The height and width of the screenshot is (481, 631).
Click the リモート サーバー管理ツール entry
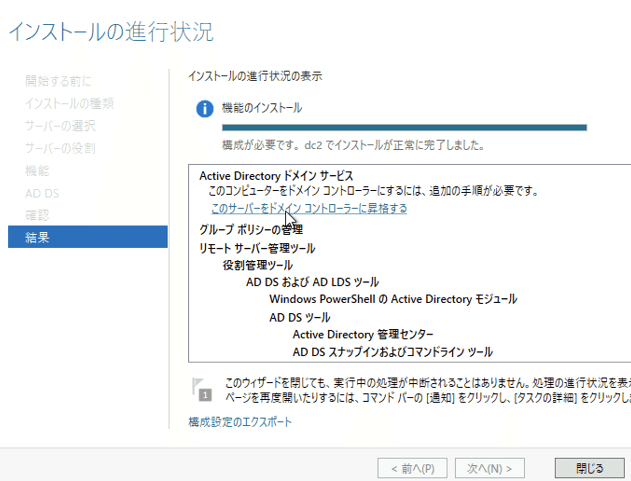click(x=257, y=248)
